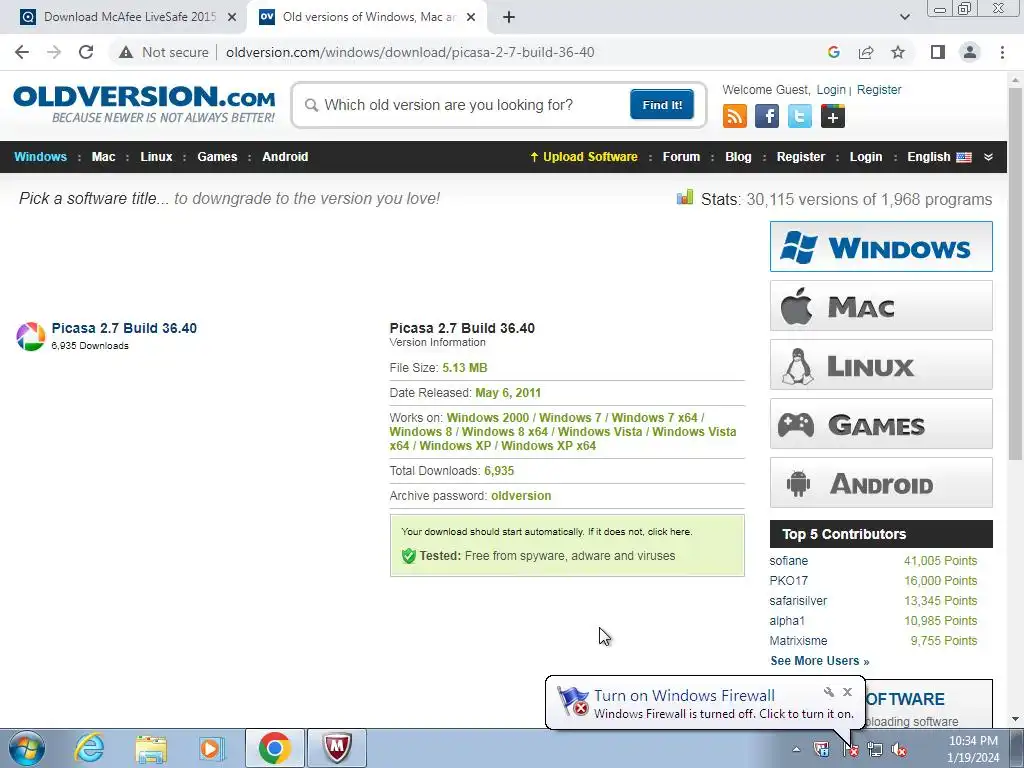1024x768 pixels.
Task: Go back to the previous page
Action: pos(22,52)
